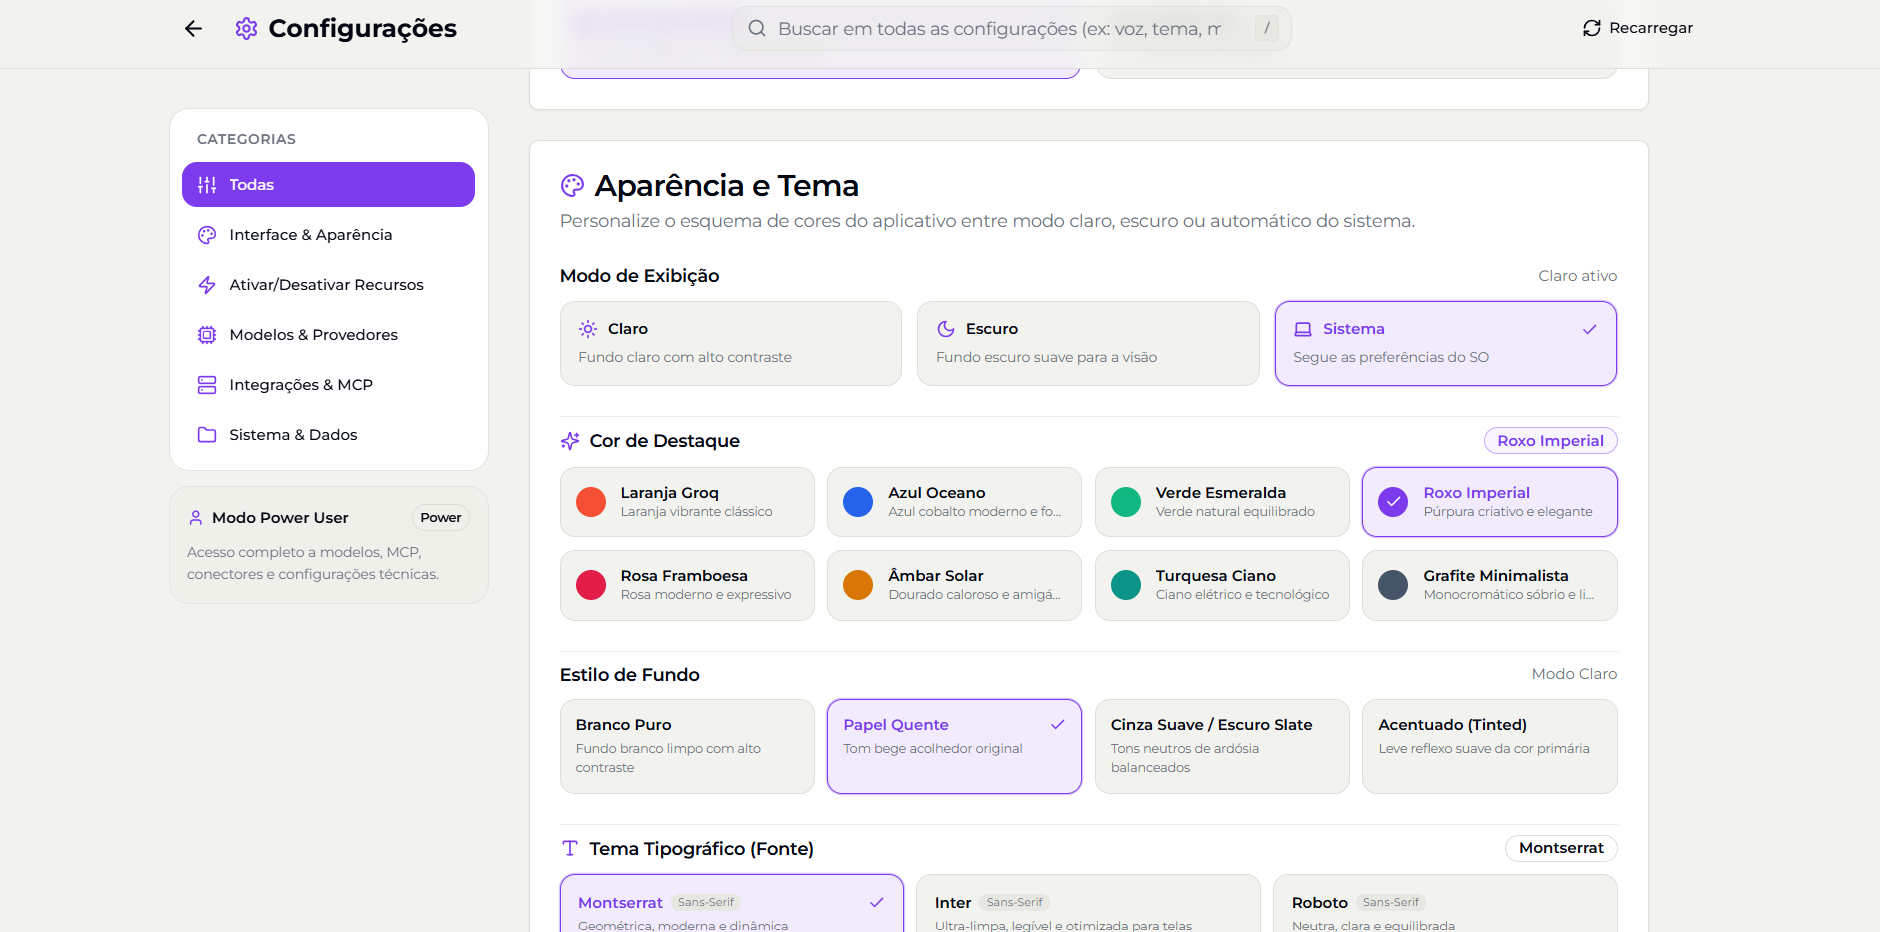Screen dimensions: 1880x932
Task: Click the Recarregar refresh icon
Action: tap(1592, 28)
